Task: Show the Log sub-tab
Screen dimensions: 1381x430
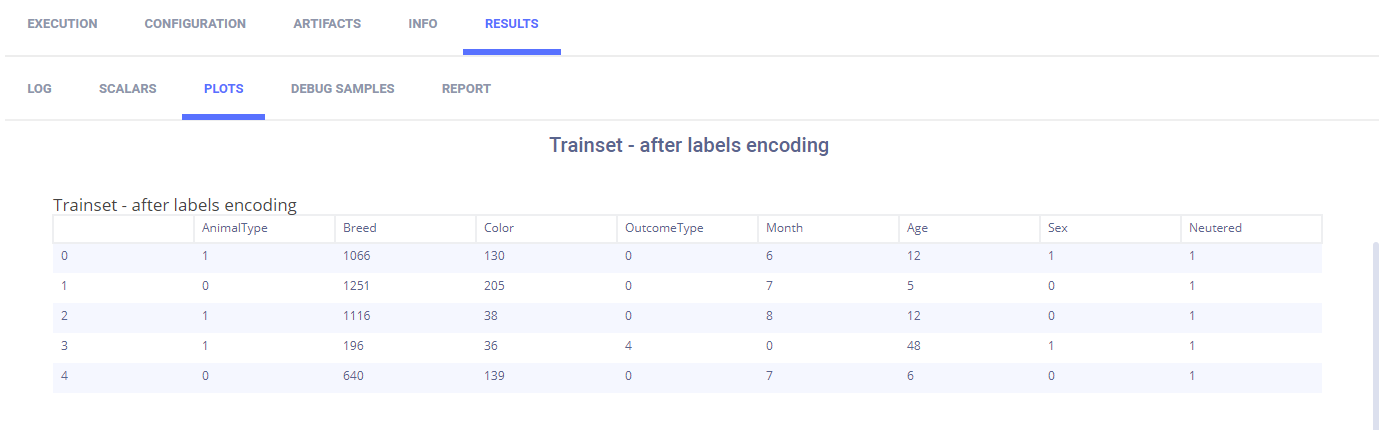Action: (x=40, y=89)
